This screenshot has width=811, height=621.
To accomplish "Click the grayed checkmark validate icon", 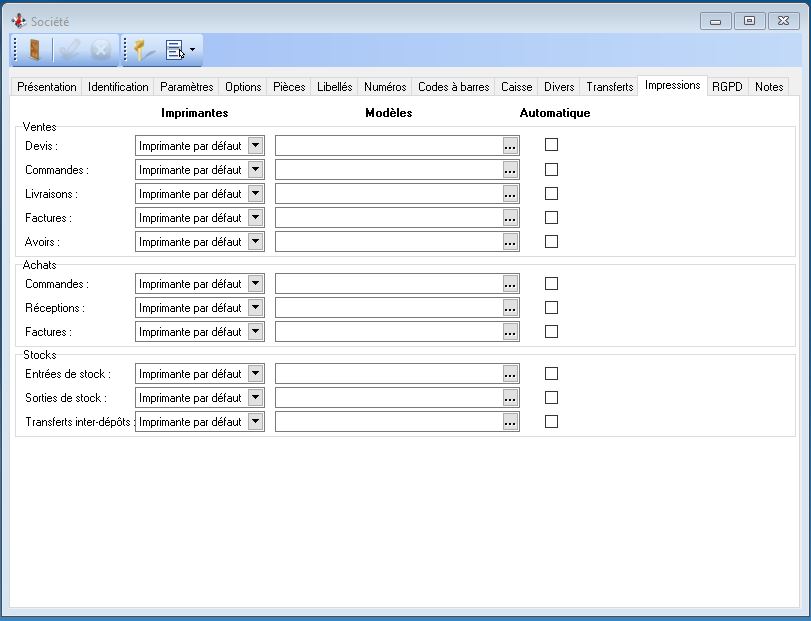I will point(69,50).
